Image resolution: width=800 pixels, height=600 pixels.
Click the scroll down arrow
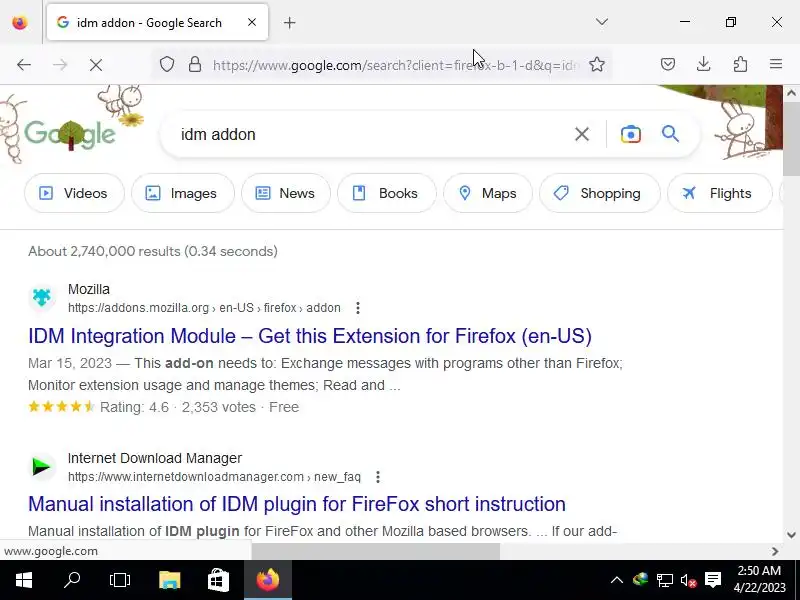tap(791, 535)
